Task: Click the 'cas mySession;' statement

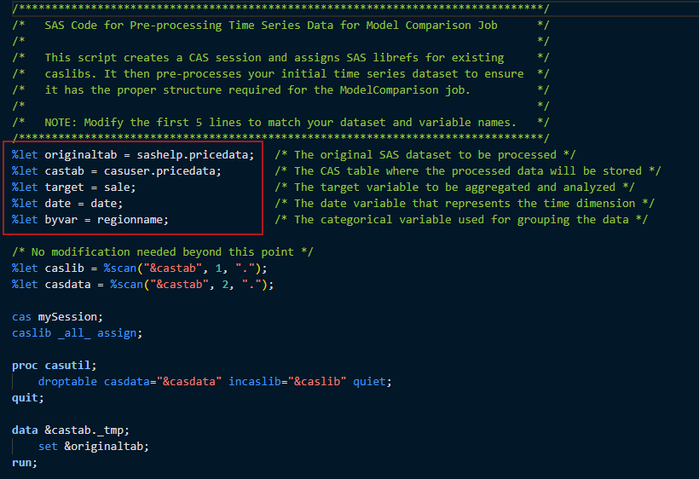Action: point(57,317)
